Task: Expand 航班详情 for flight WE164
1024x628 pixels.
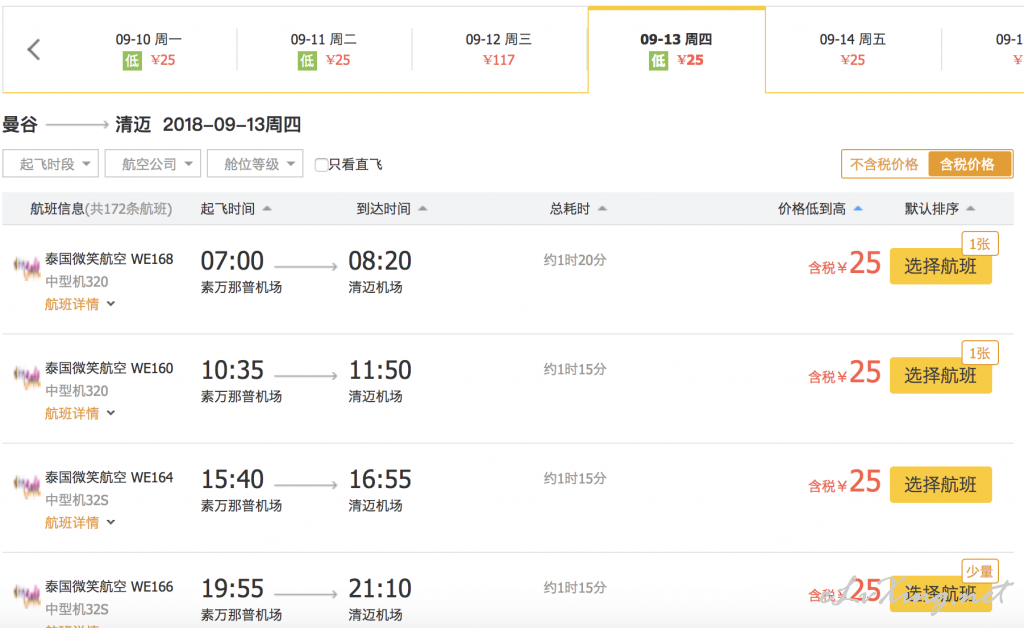Action: [80, 522]
